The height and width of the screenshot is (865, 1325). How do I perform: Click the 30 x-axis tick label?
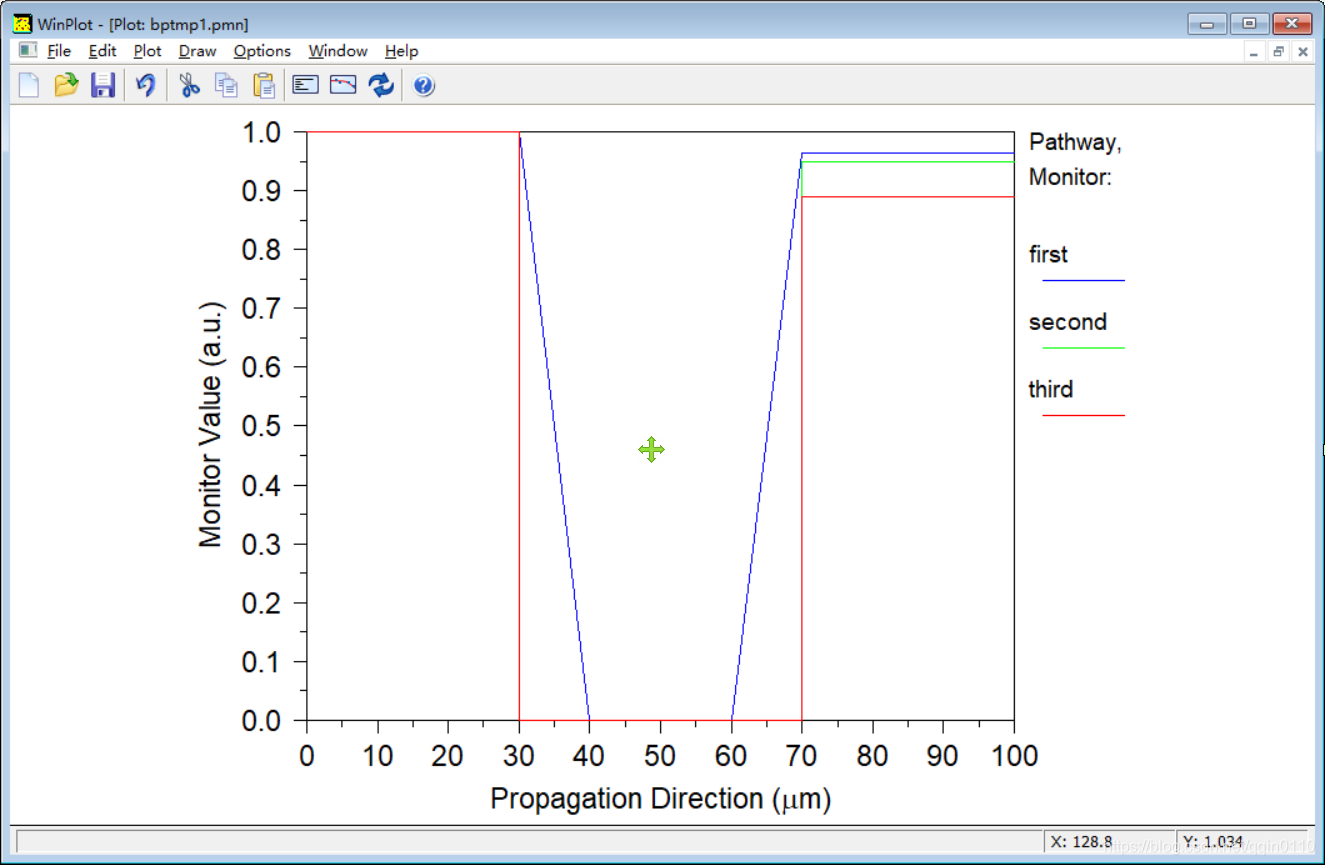(519, 756)
